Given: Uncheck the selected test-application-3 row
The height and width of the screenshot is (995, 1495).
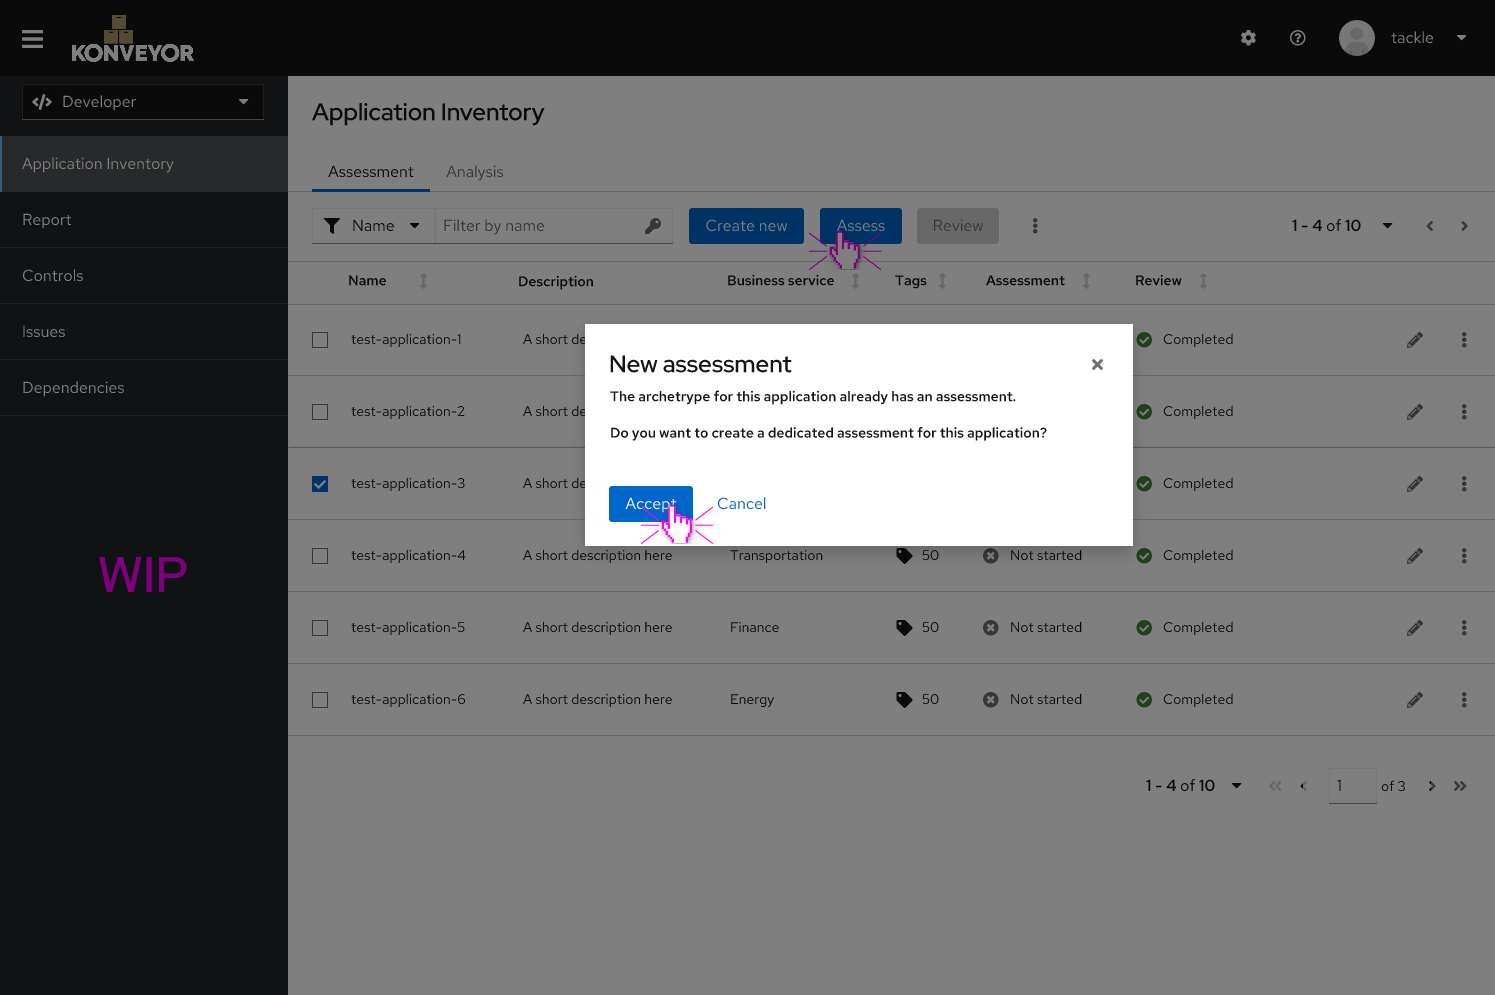Looking at the screenshot, I should point(320,483).
